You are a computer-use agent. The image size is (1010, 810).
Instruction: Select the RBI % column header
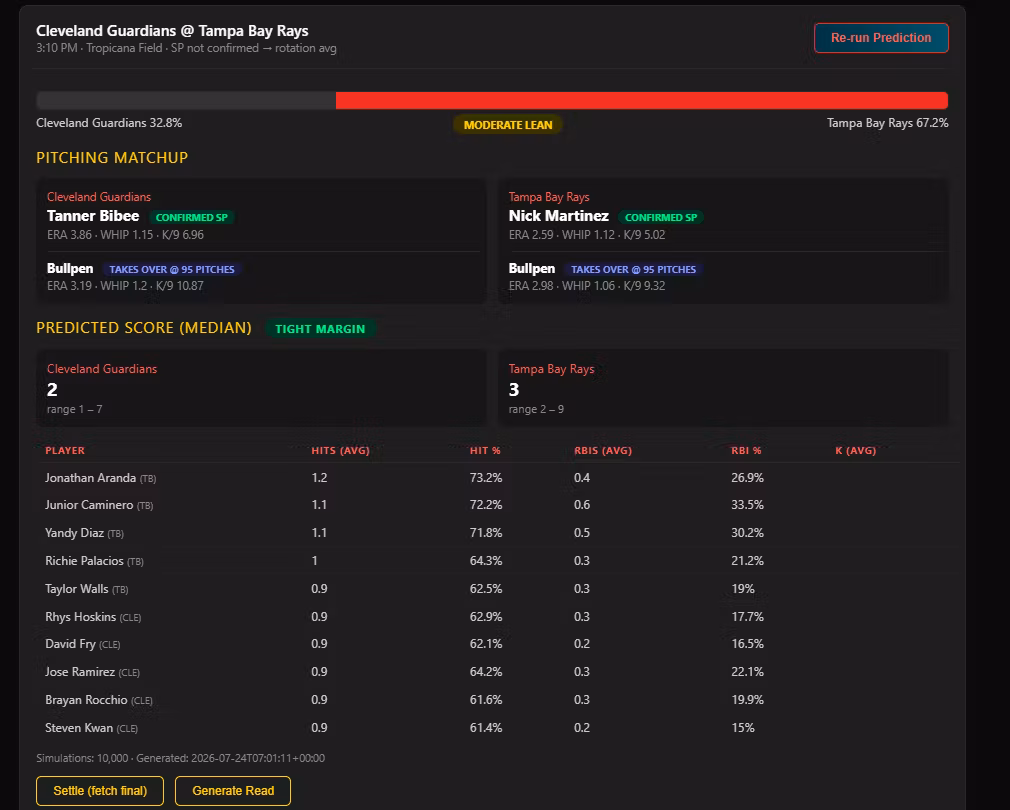coord(746,451)
